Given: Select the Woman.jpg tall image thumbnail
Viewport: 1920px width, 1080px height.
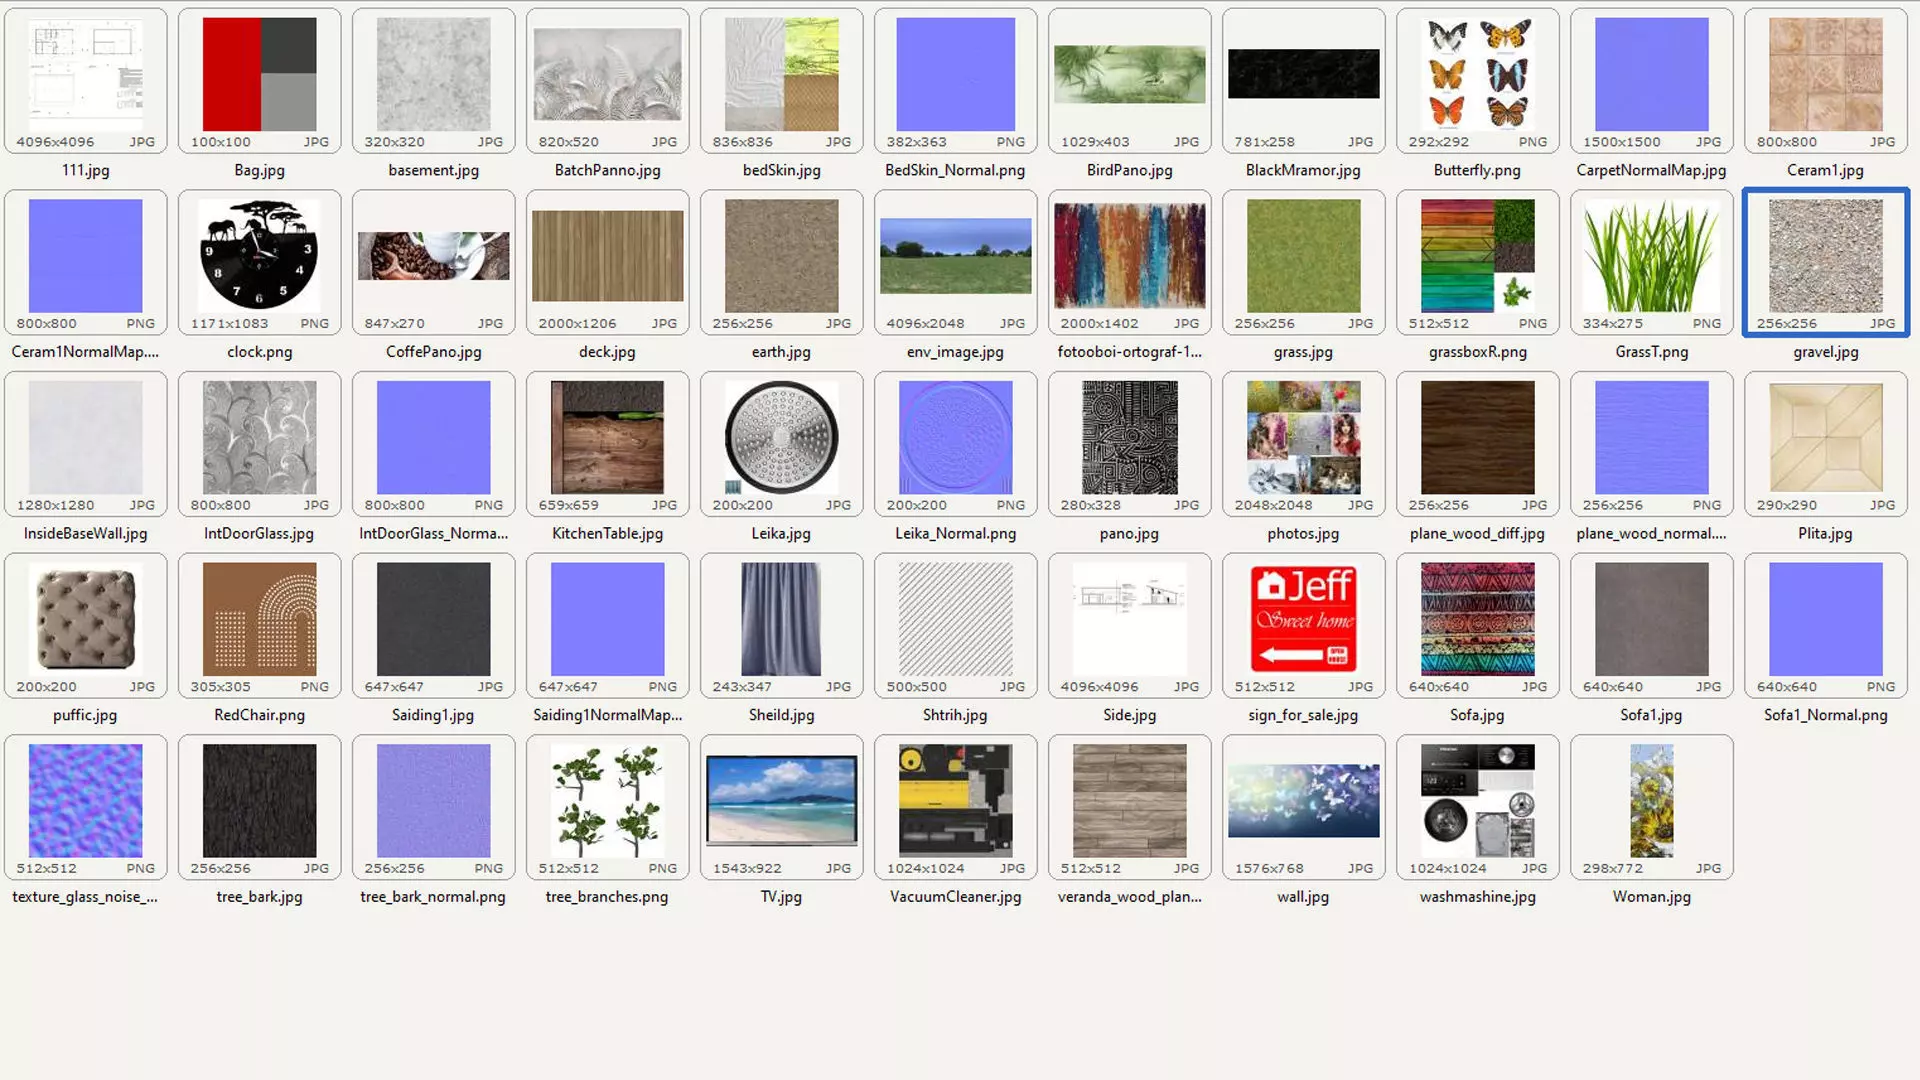Looking at the screenshot, I should (x=1651, y=800).
